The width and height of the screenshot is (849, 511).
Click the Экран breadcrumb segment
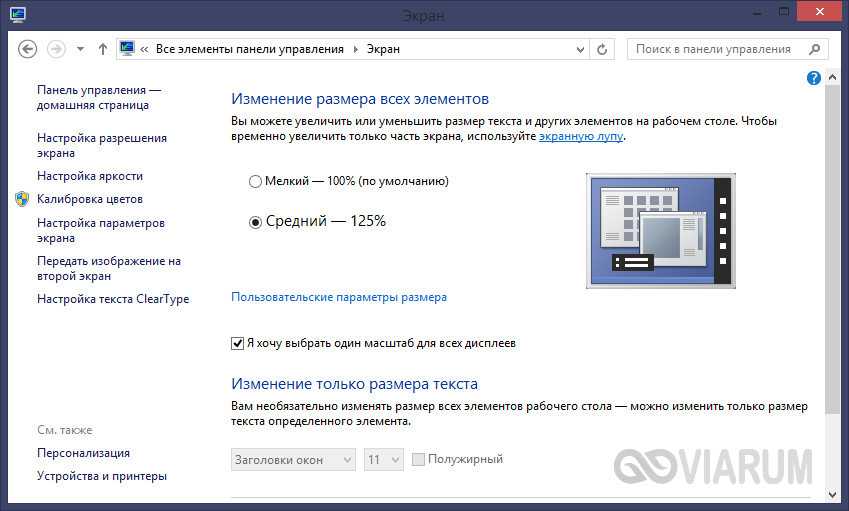pyautogui.click(x=383, y=49)
